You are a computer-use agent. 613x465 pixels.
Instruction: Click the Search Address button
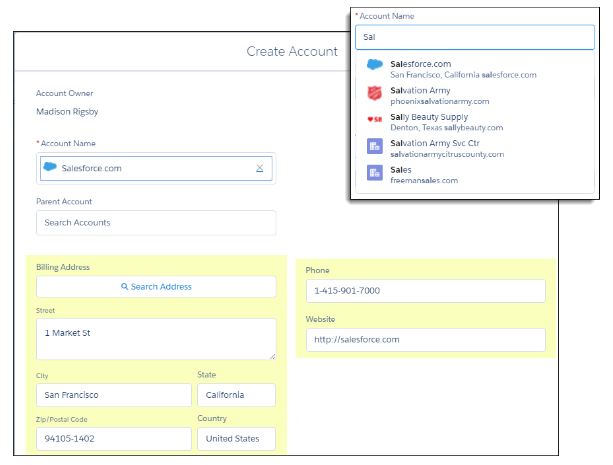pyautogui.click(x=156, y=287)
